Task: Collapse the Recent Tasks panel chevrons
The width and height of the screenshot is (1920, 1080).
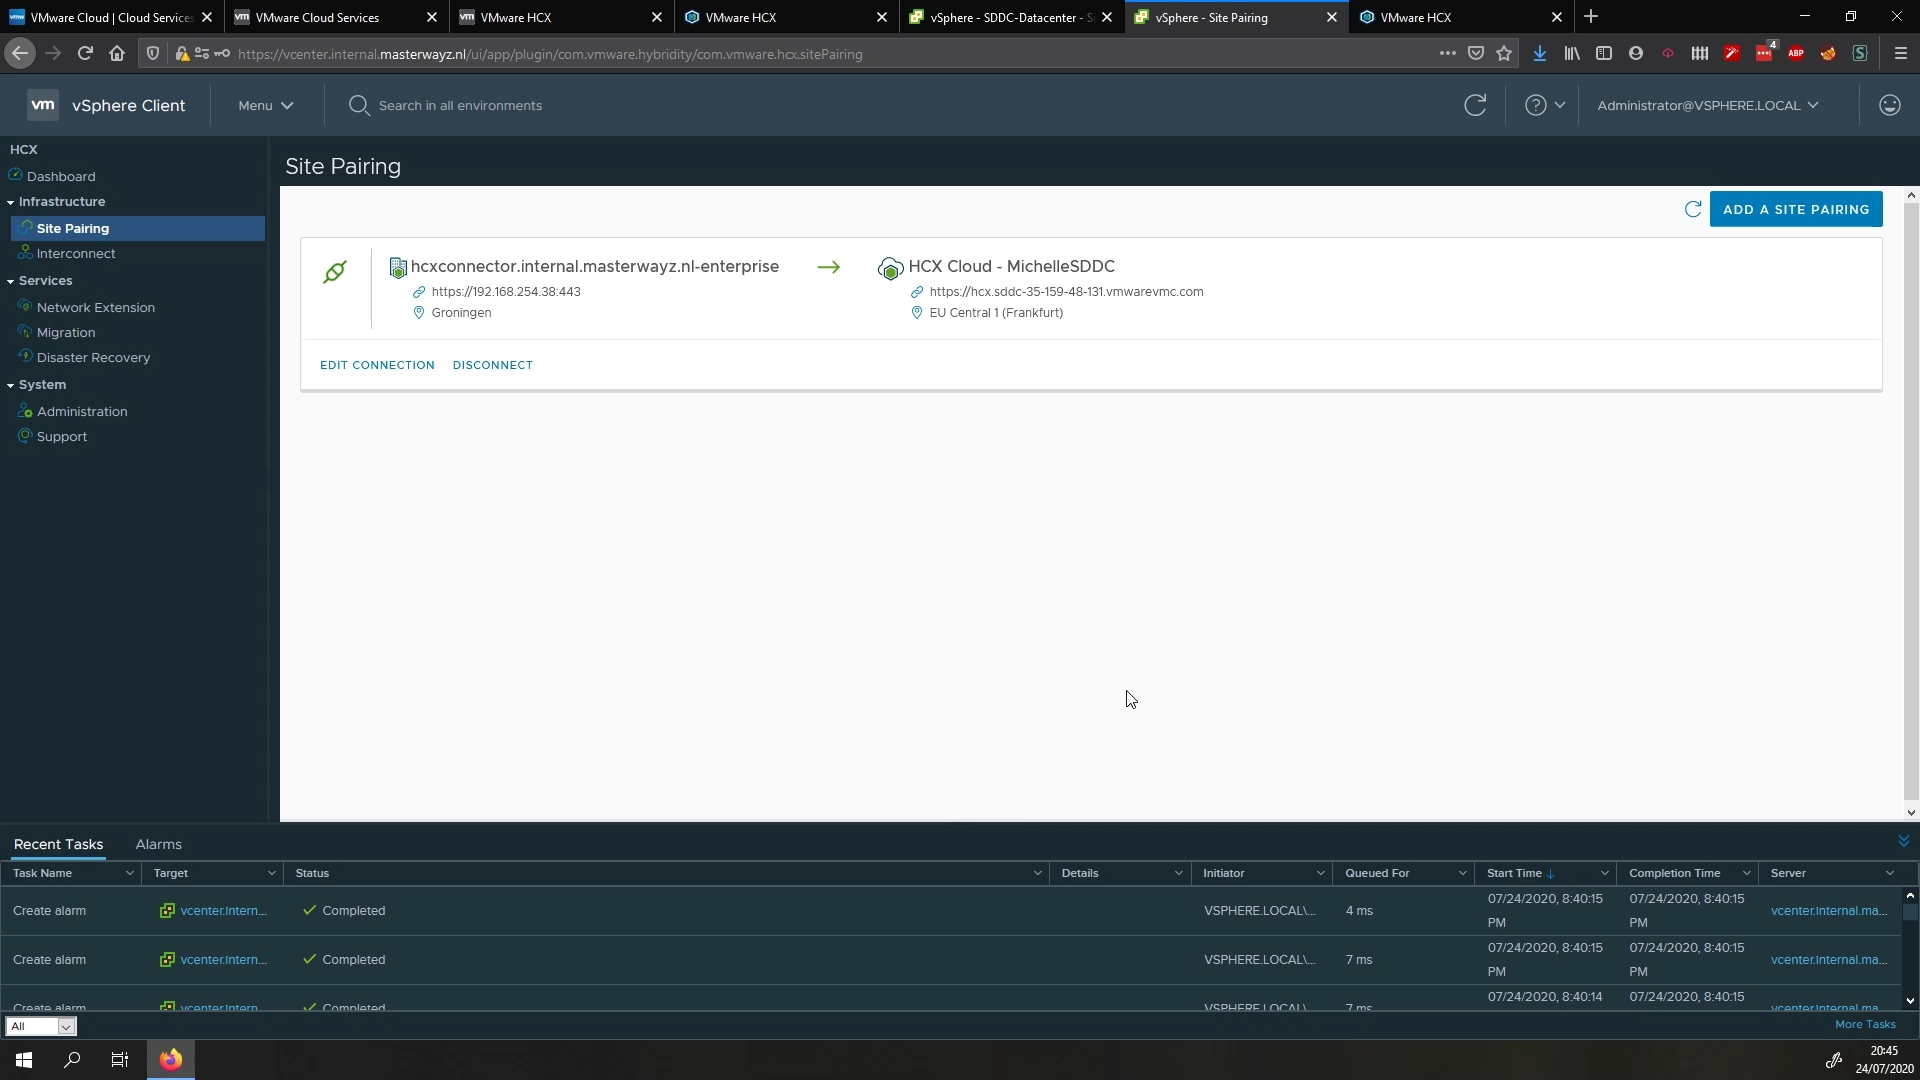Action: [x=1903, y=841]
